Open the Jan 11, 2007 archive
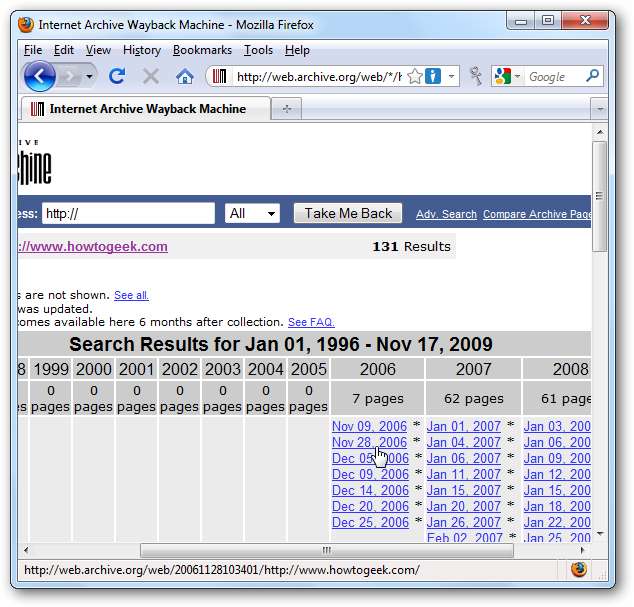The width and height of the screenshot is (634, 607). pos(464,474)
